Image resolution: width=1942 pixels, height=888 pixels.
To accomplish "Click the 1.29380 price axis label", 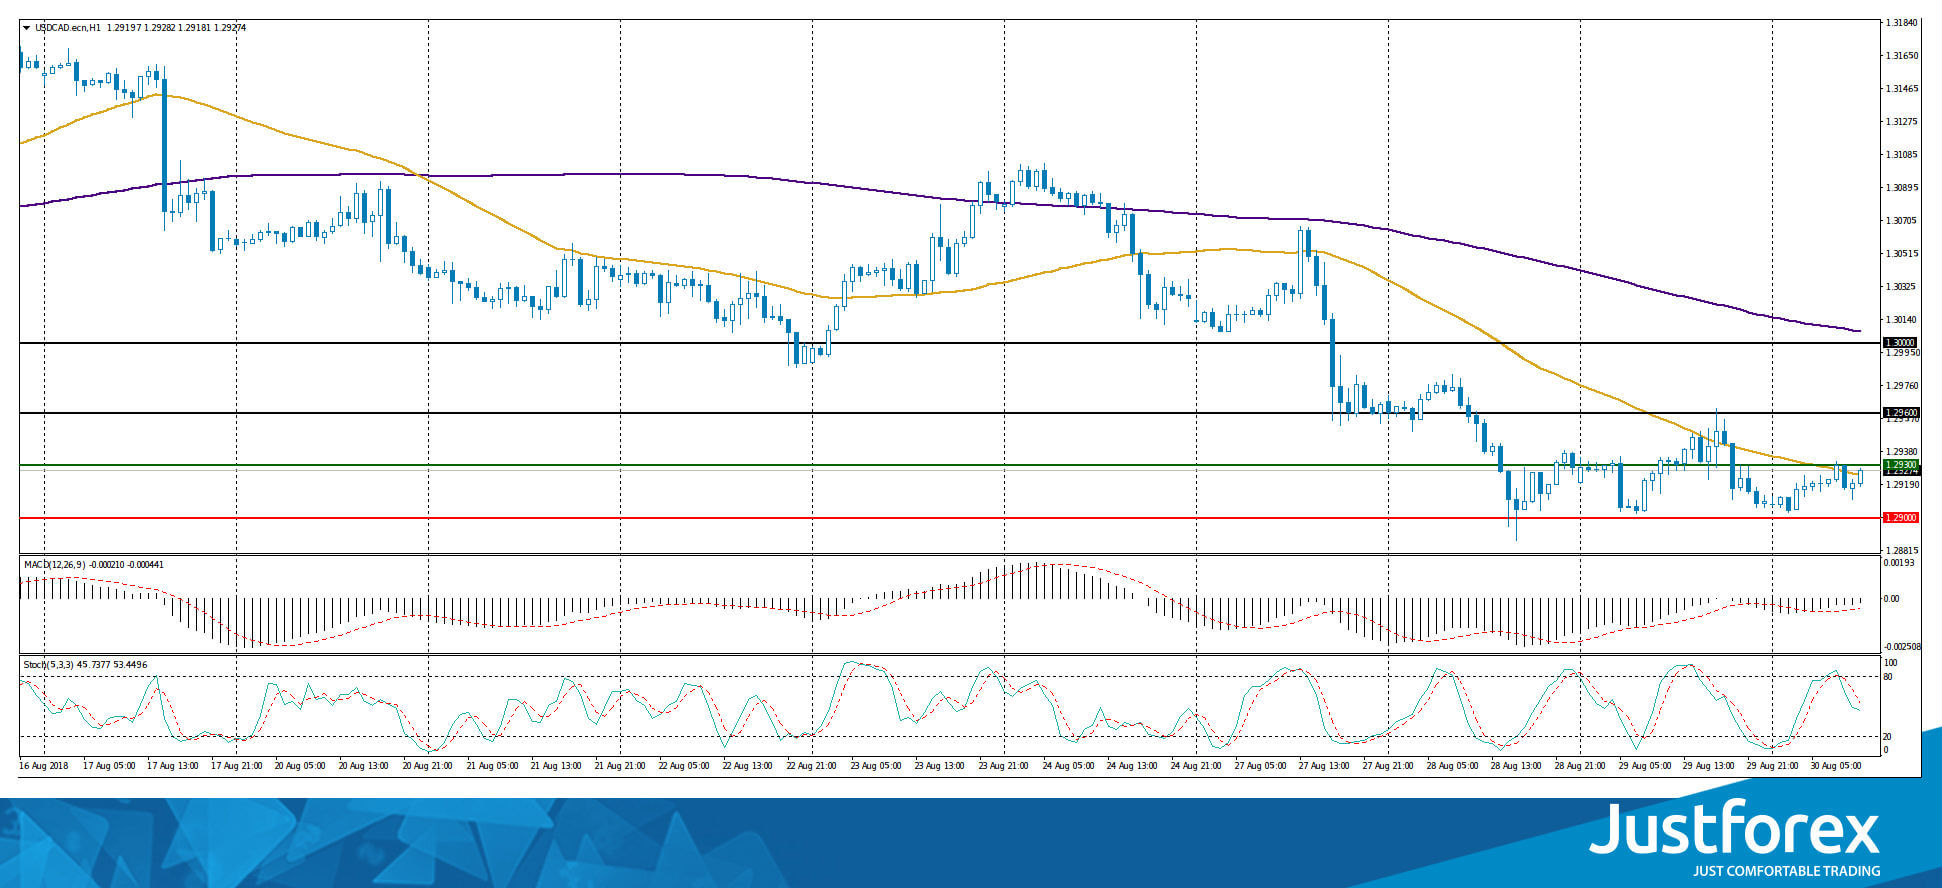I will pyautogui.click(x=1901, y=452).
